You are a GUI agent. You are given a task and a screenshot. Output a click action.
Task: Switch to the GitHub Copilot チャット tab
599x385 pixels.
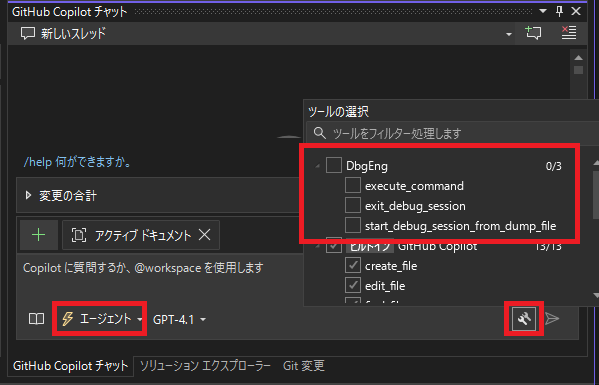tap(70, 366)
